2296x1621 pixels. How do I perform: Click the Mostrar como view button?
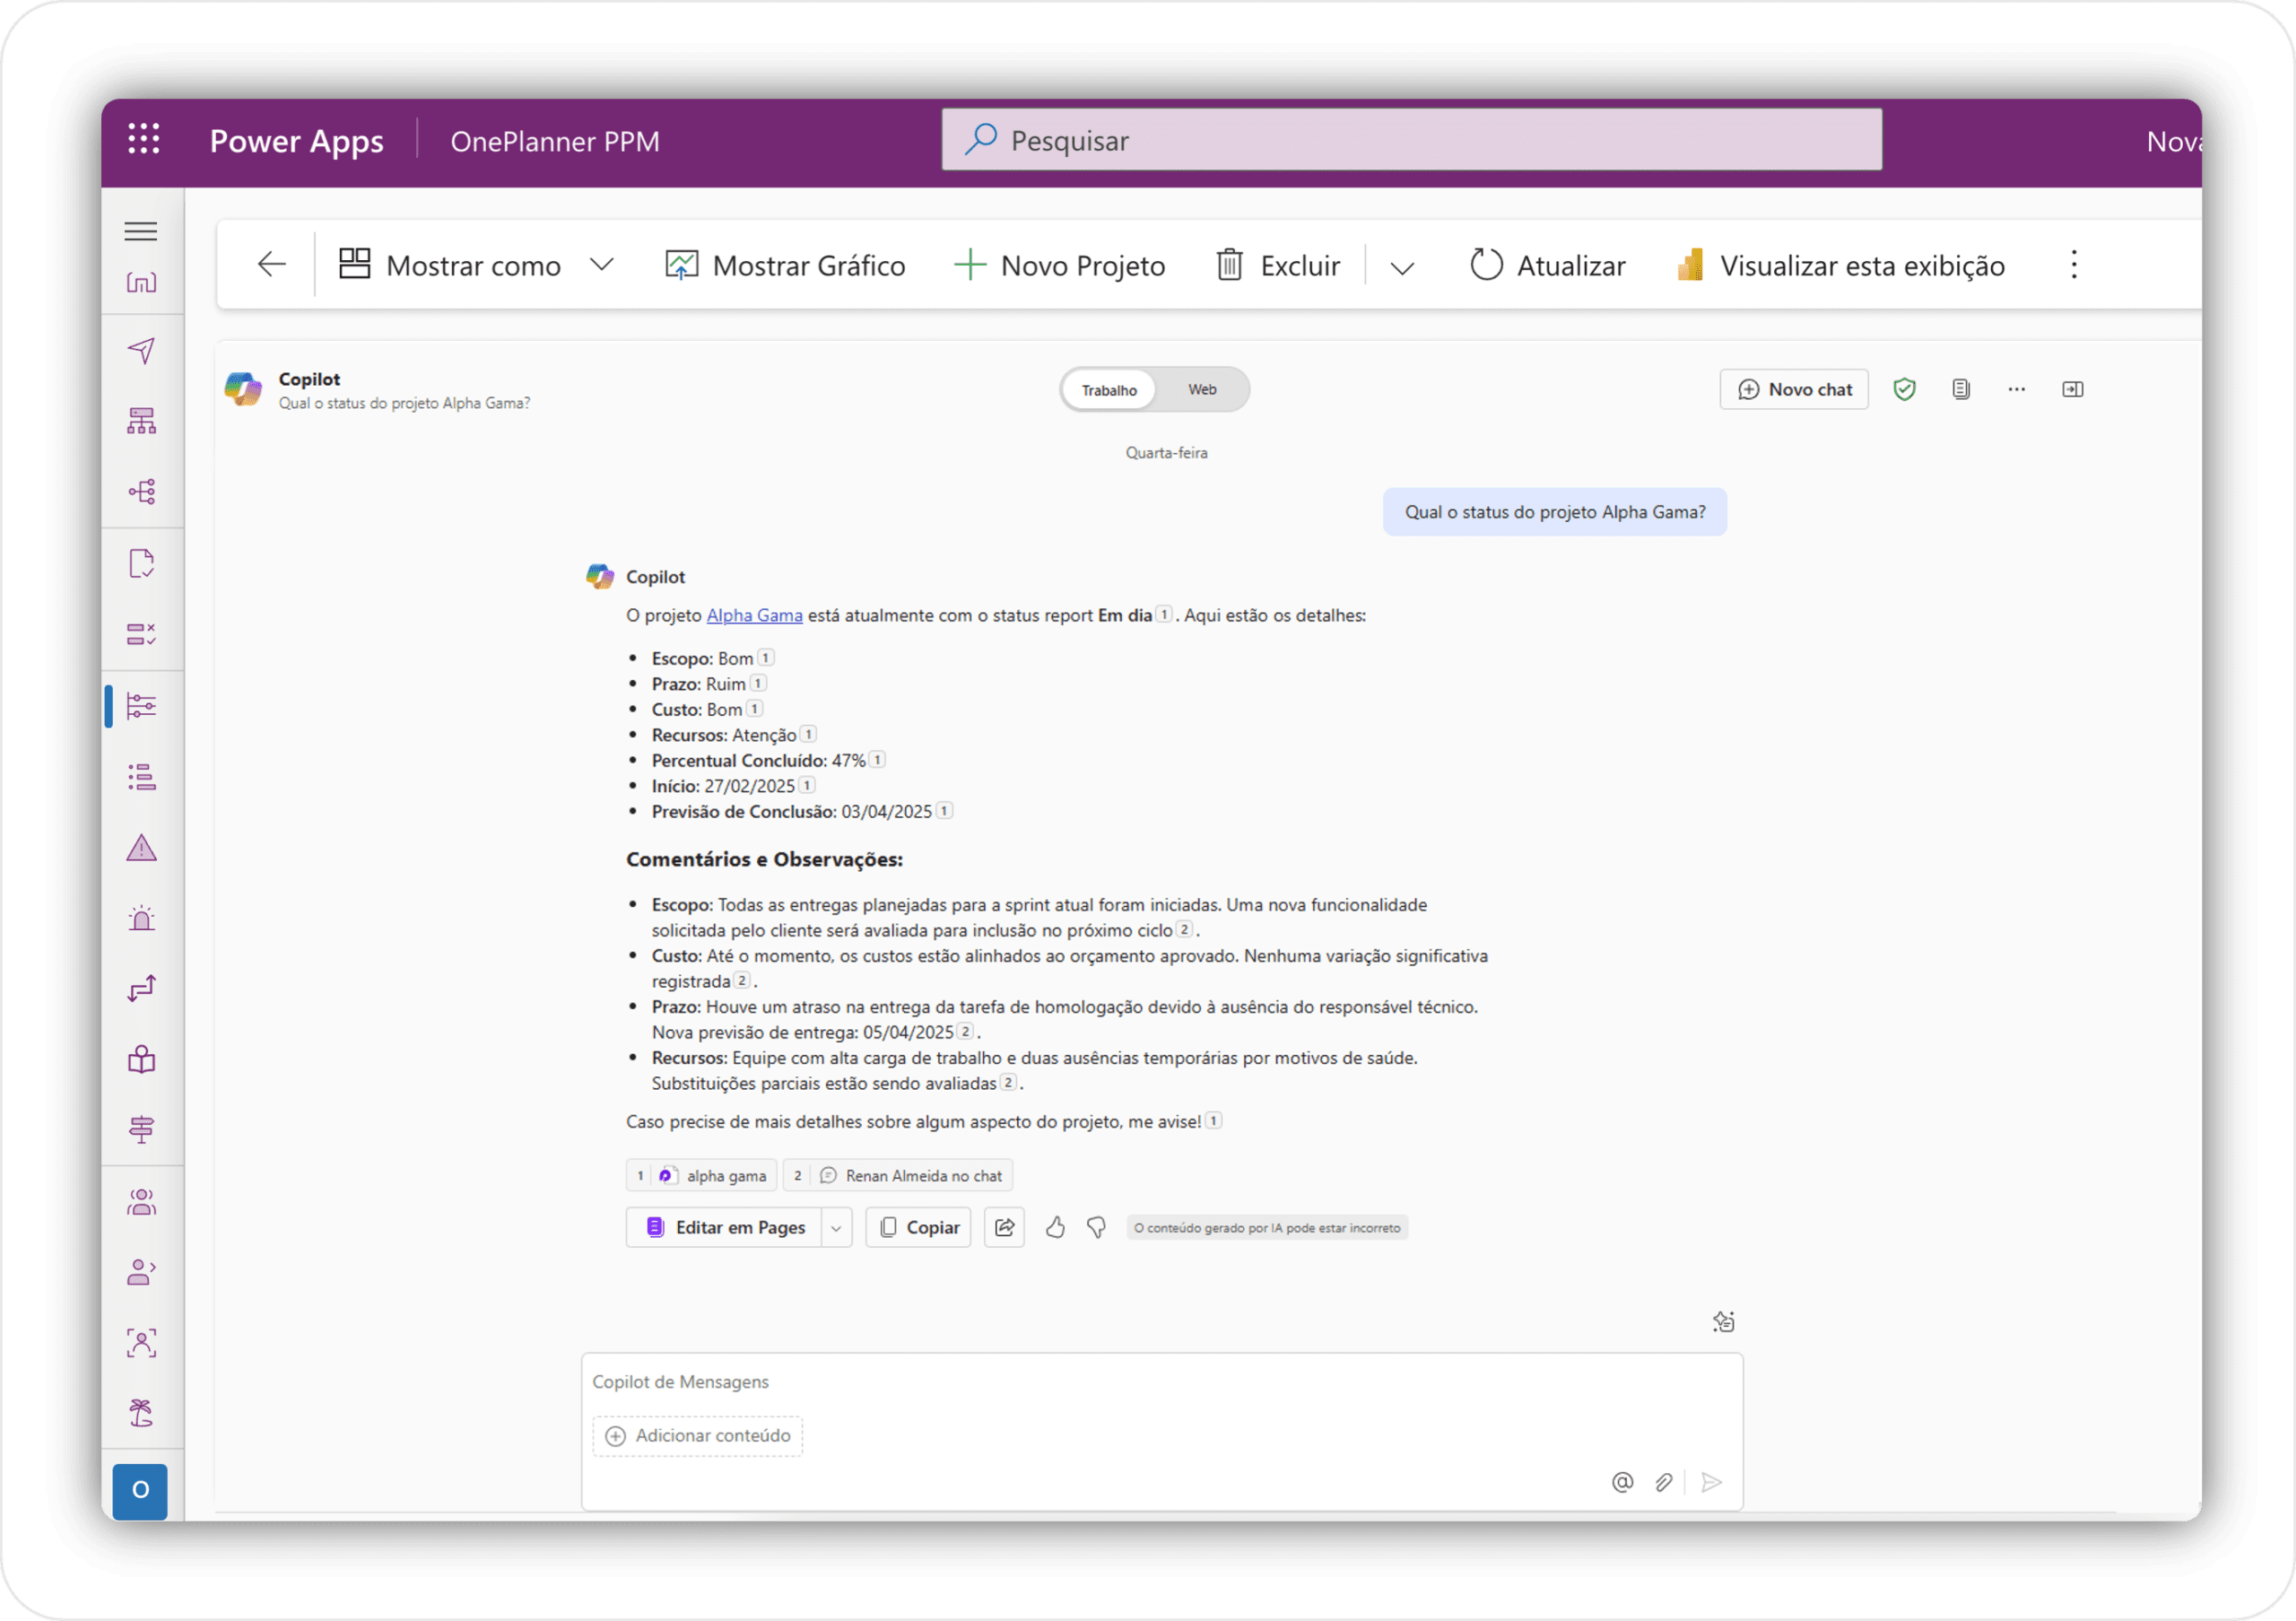pyautogui.click(x=449, y=265)
